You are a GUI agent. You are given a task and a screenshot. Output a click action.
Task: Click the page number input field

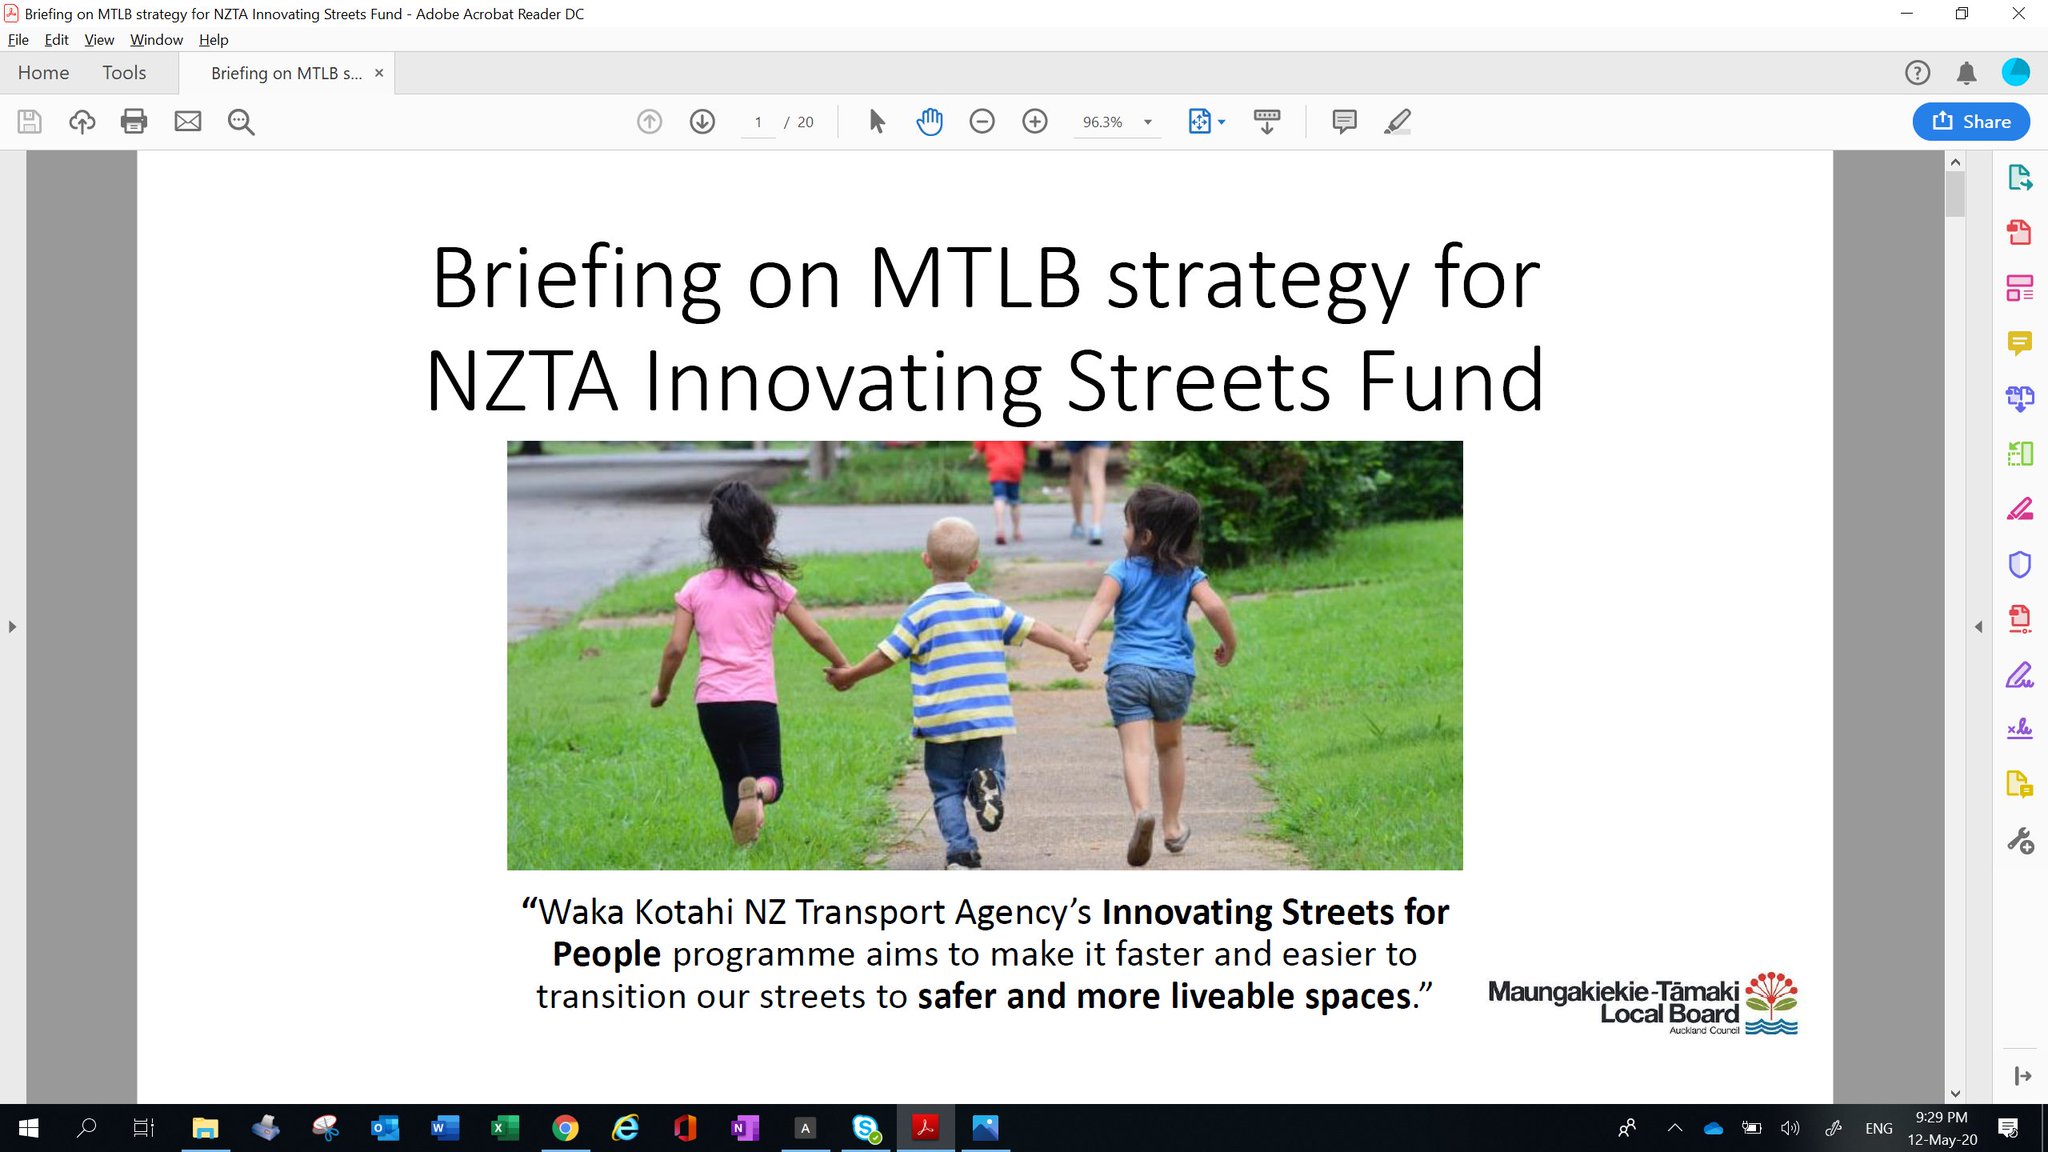pyautogui.click(x=758, y=122)
